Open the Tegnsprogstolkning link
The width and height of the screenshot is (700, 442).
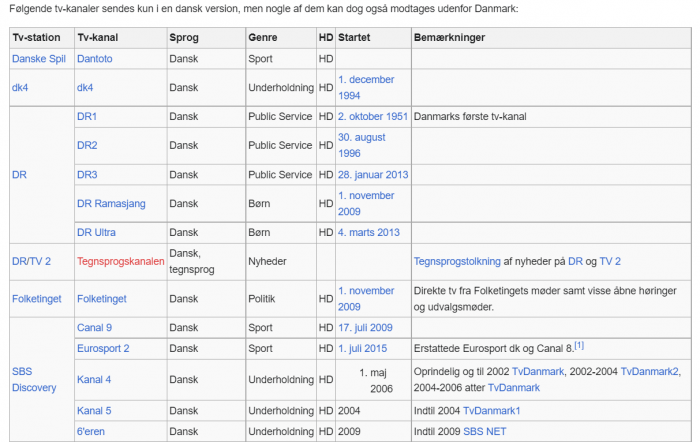[457, 262]
